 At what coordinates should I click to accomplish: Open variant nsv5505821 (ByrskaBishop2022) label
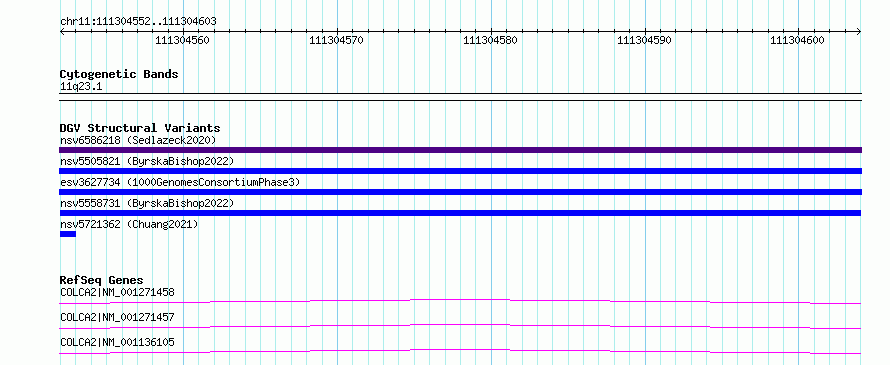coord(146,161)
